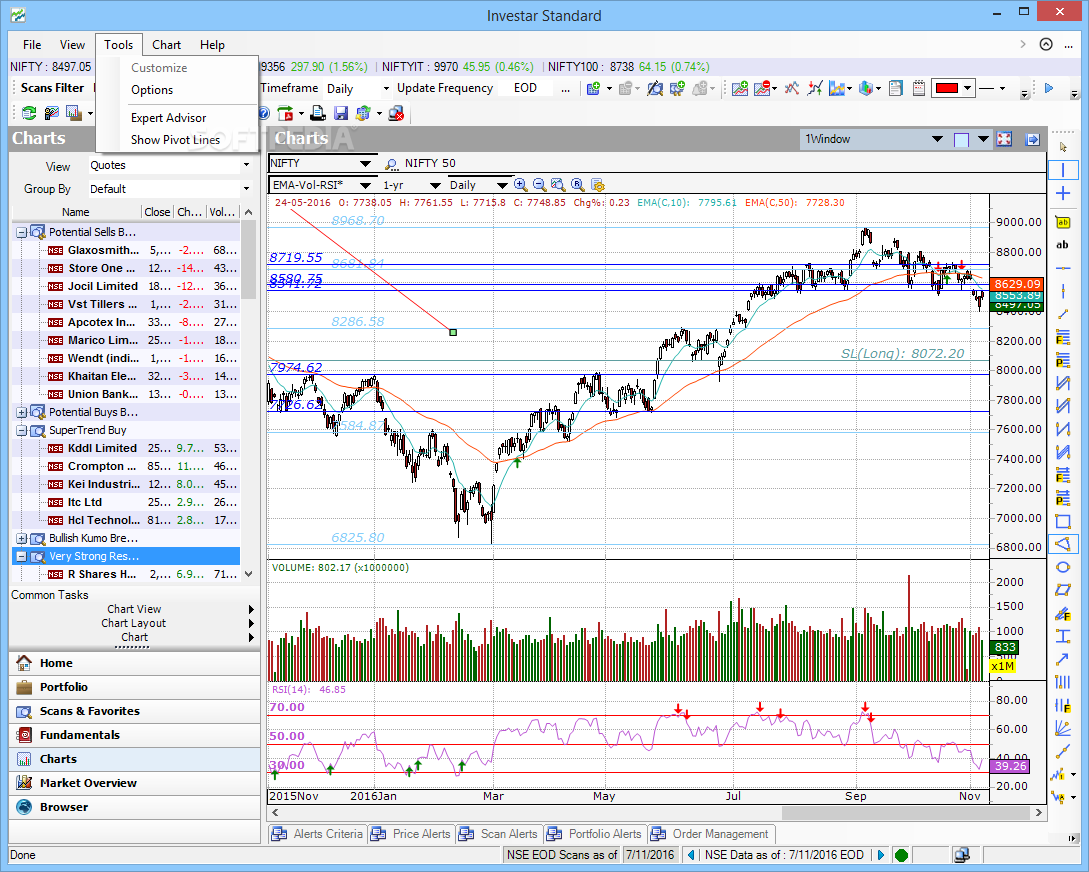Select Options from Tools menu
Screen dimensions: 1089x872
point(152,90)
